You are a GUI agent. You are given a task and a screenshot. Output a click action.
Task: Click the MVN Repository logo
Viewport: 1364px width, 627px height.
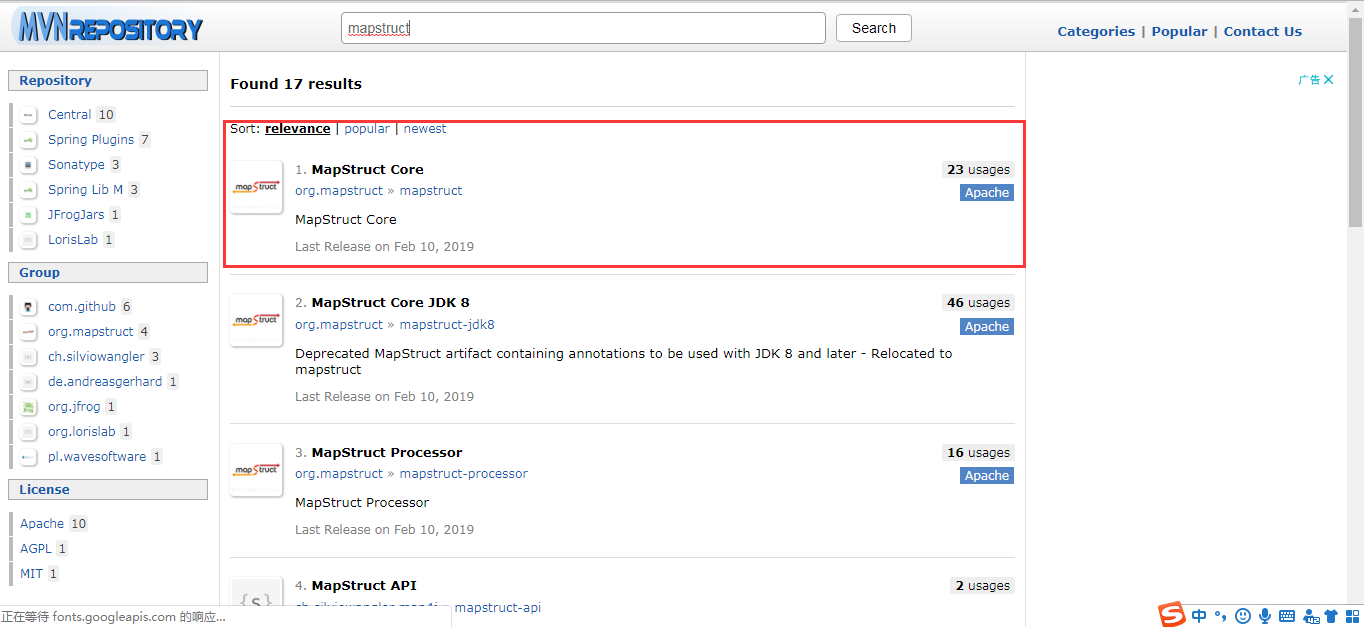108,27
